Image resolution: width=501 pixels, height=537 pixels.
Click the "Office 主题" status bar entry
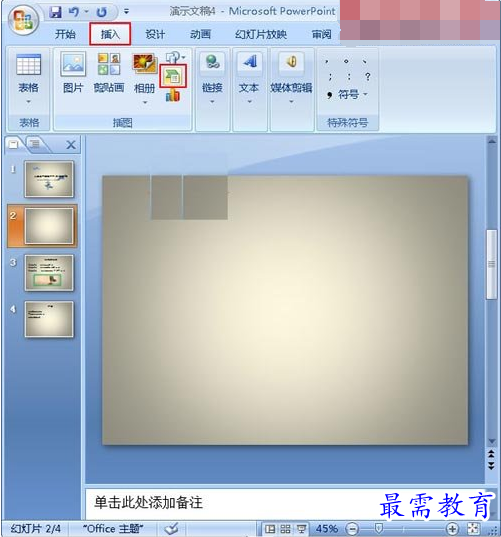113,529
